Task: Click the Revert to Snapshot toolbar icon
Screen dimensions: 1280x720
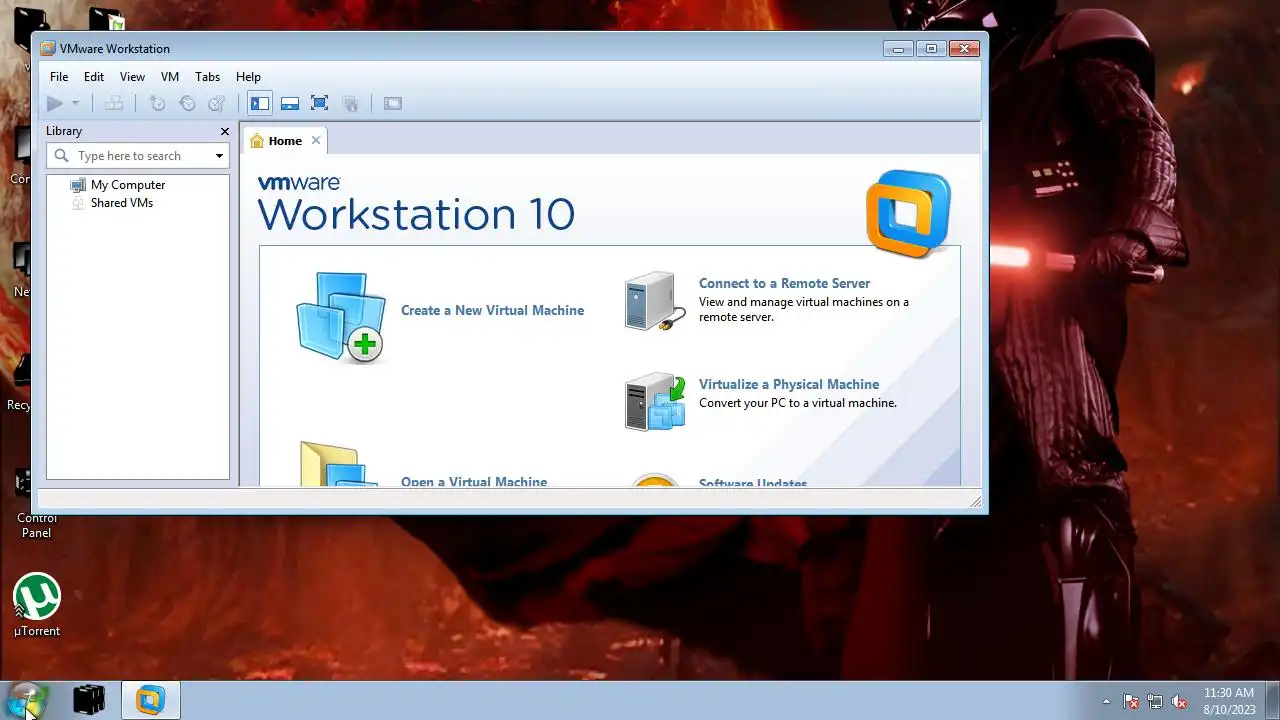Action: click(x=187, y=103)
